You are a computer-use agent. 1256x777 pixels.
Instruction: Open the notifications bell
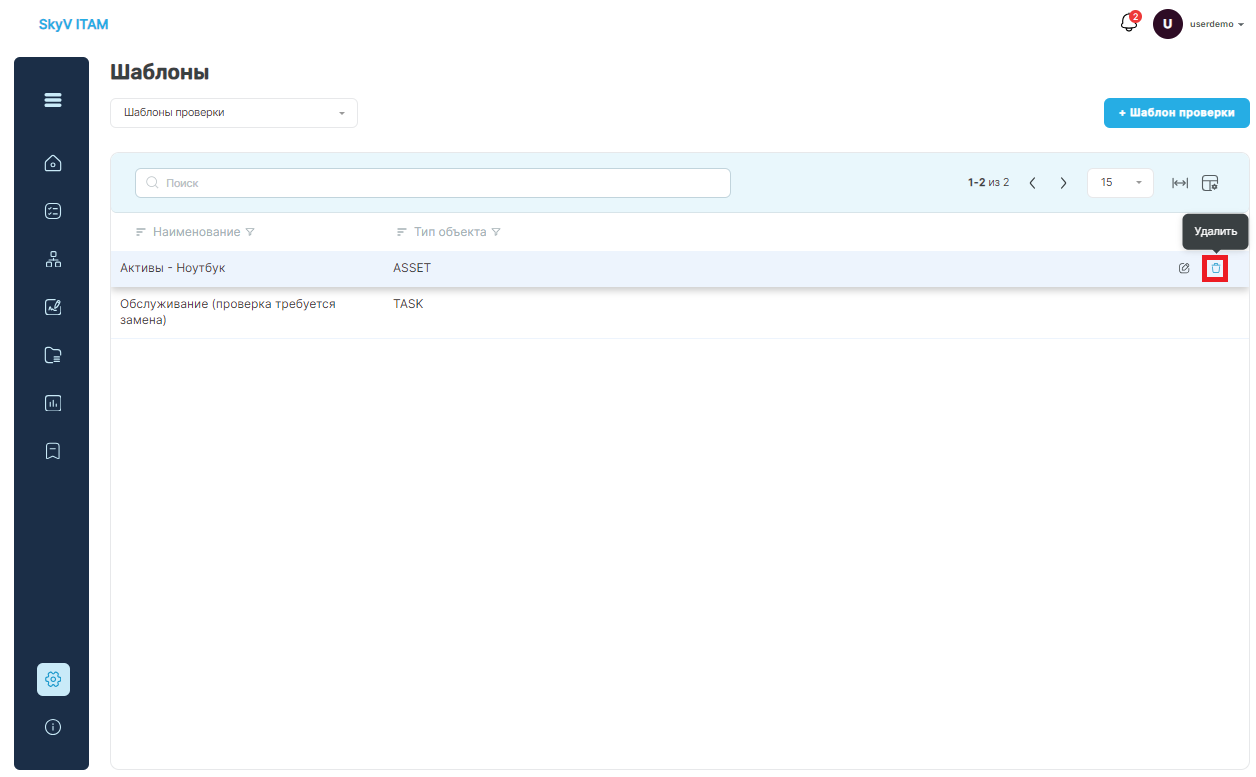pos(1129,23)
